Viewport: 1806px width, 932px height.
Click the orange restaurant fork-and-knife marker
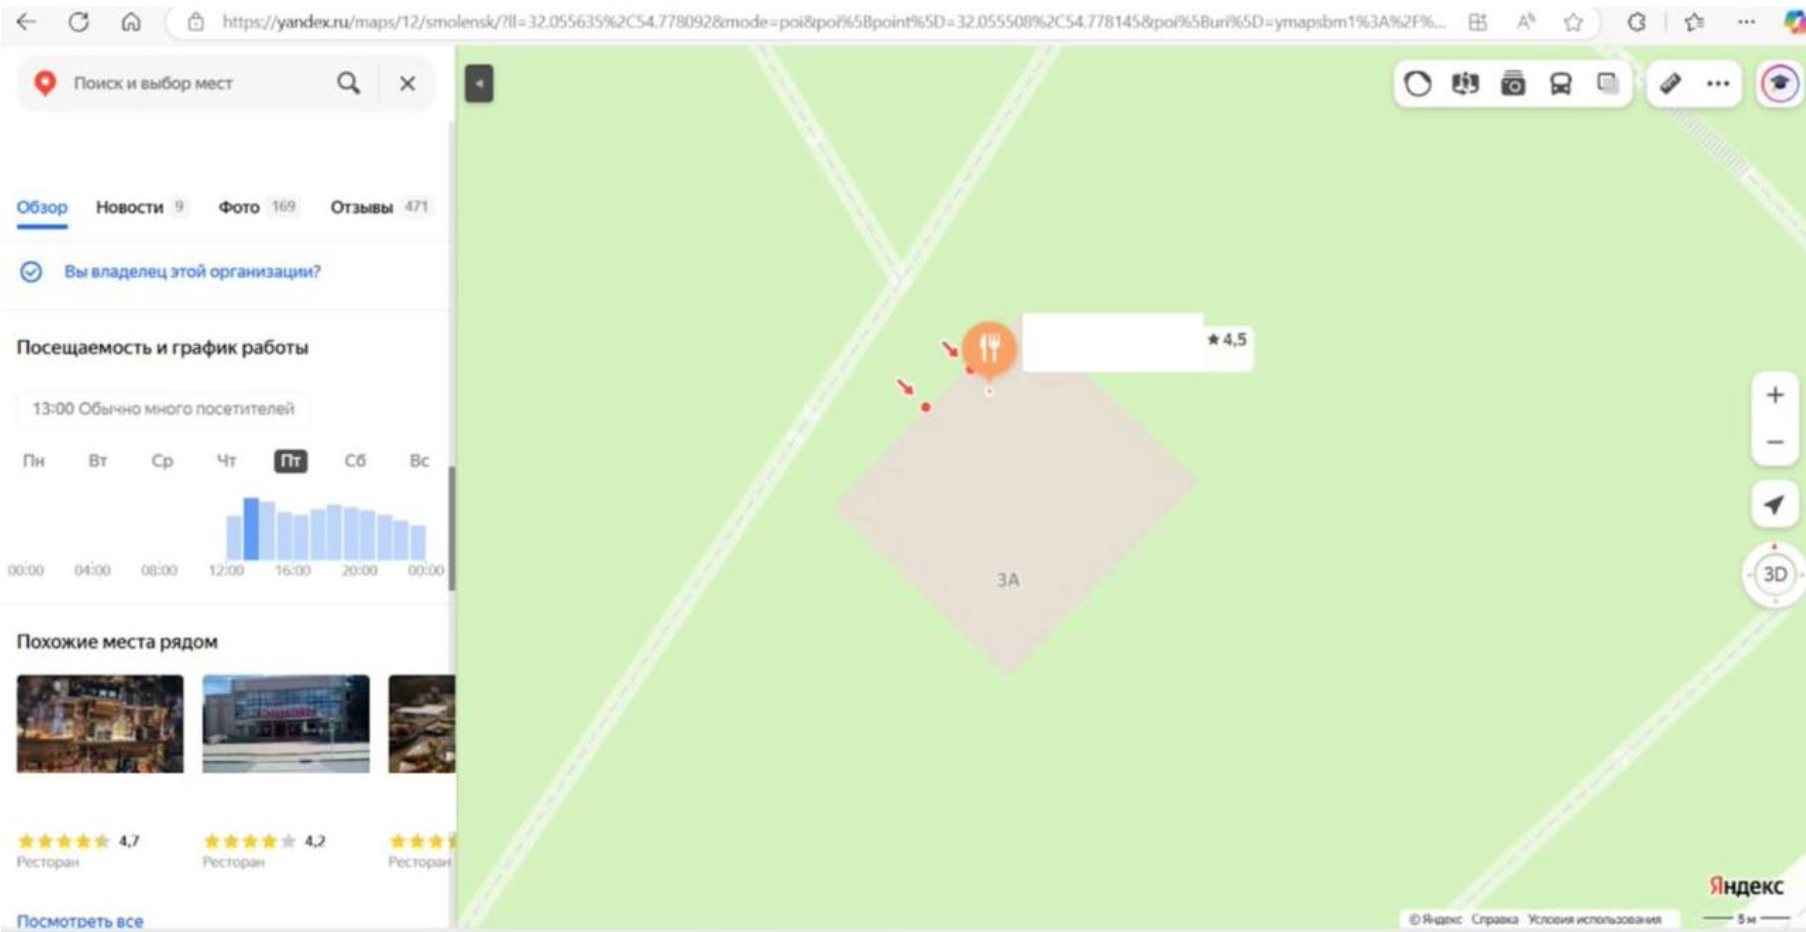click(989, 348)
